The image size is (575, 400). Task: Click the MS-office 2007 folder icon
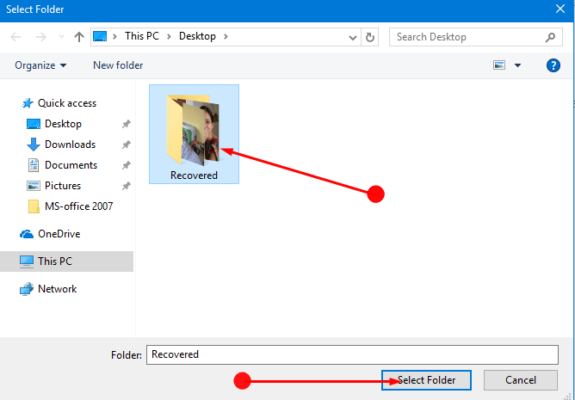coord(34,206)
